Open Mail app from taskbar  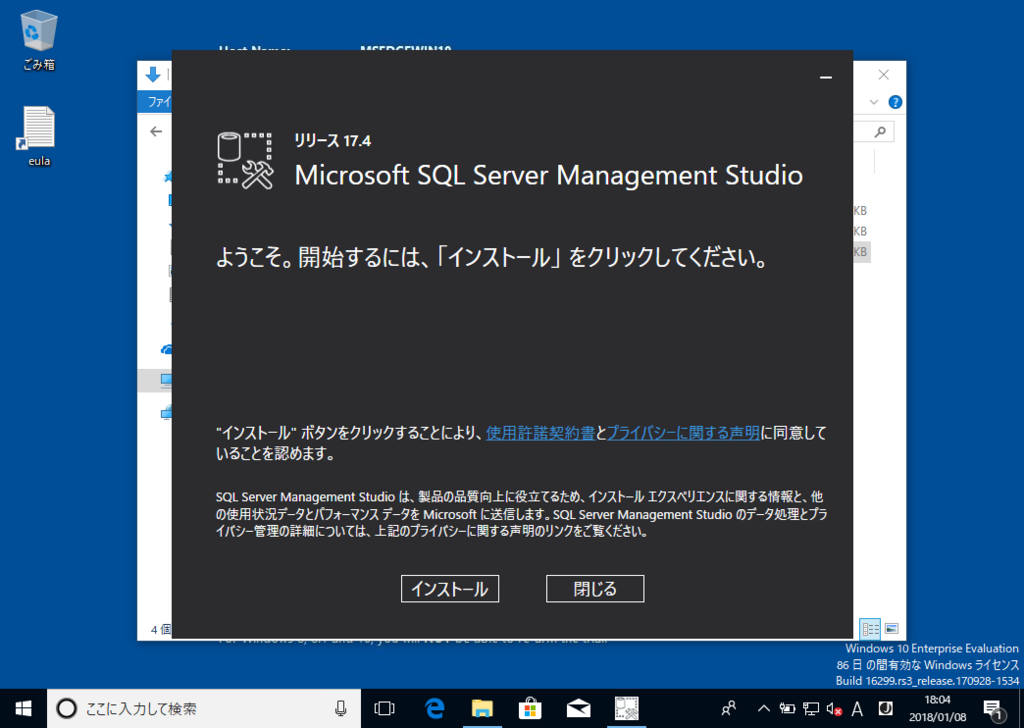coord(579,708)
